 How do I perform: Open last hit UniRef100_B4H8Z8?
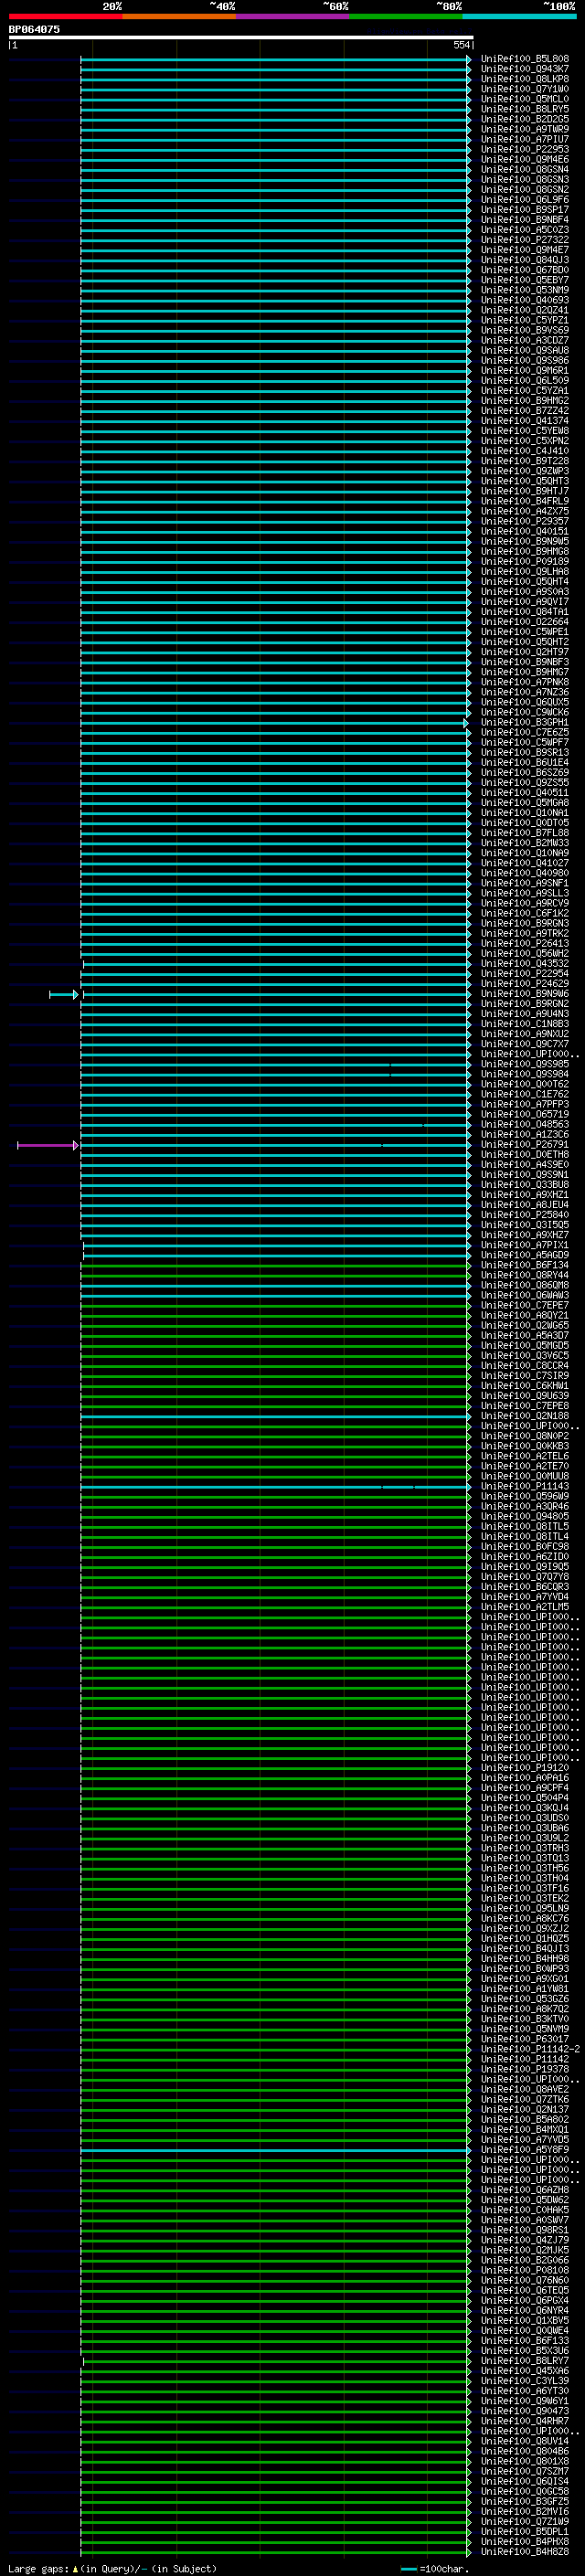(x=525, y=2552)
